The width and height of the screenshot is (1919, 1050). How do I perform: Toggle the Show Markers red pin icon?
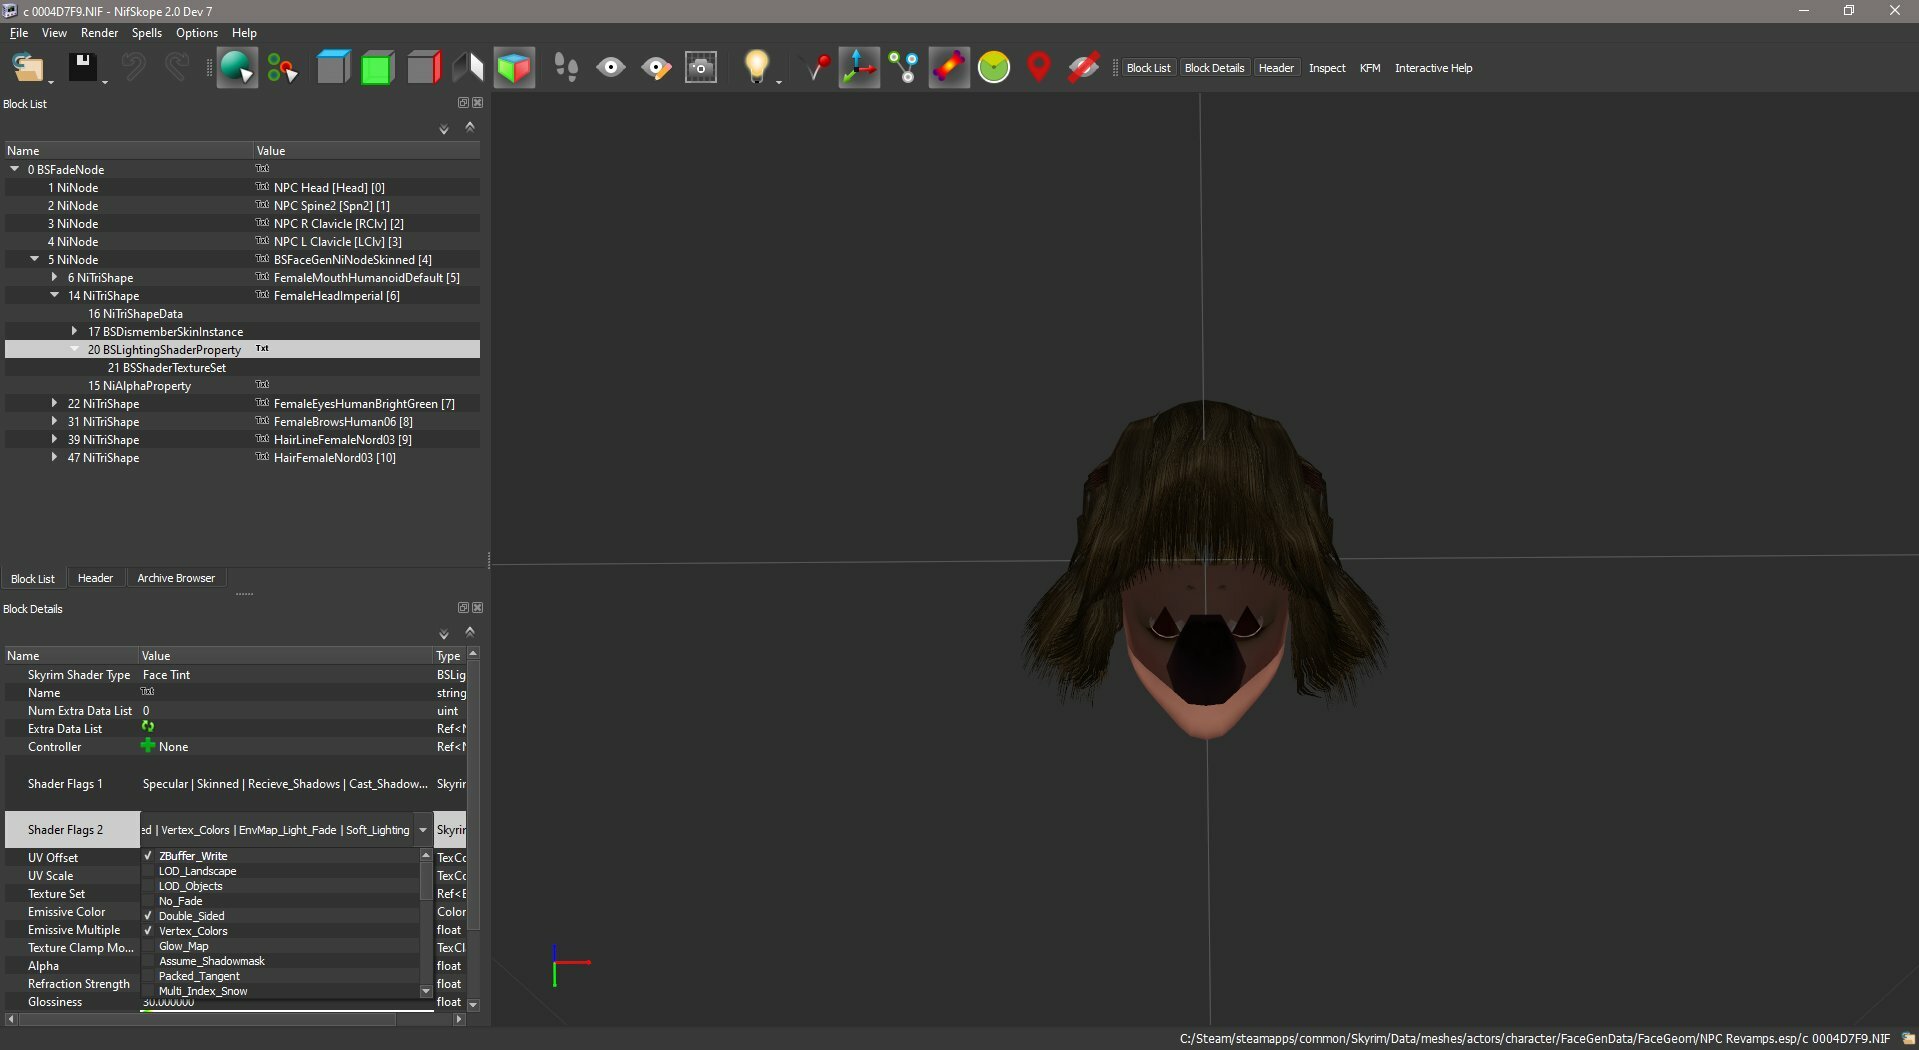coord(1039,68)
